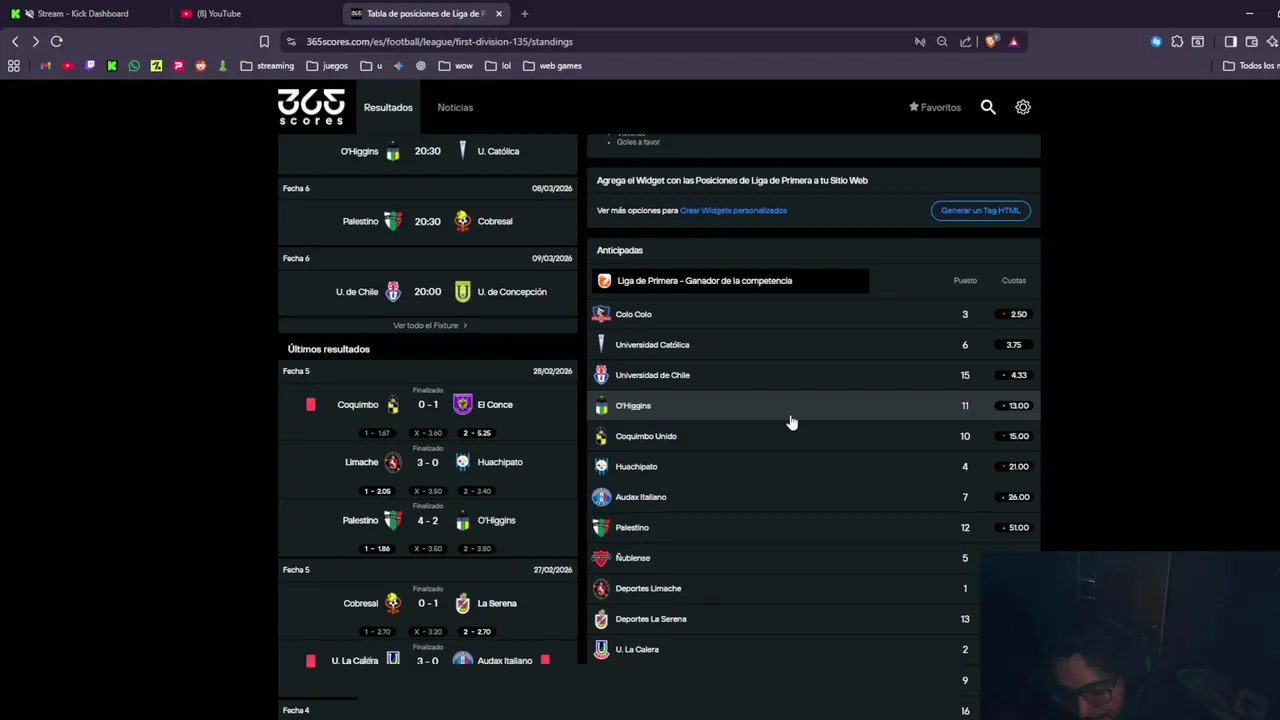This screenshot has height=720, width=1280.
Task: Open the 'wow' bookmarks folder
Action: click(455, 66)
